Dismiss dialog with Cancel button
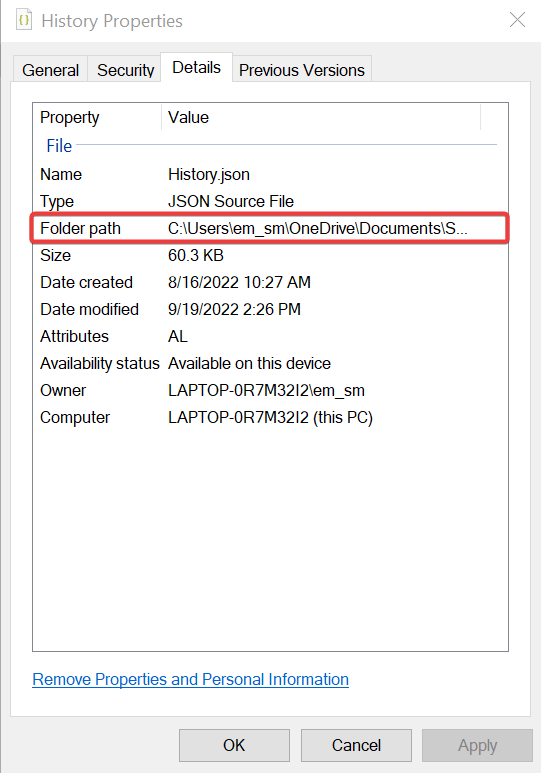This screenshot has height=773, width=541. pyautogui.click(x=356, y=745)
